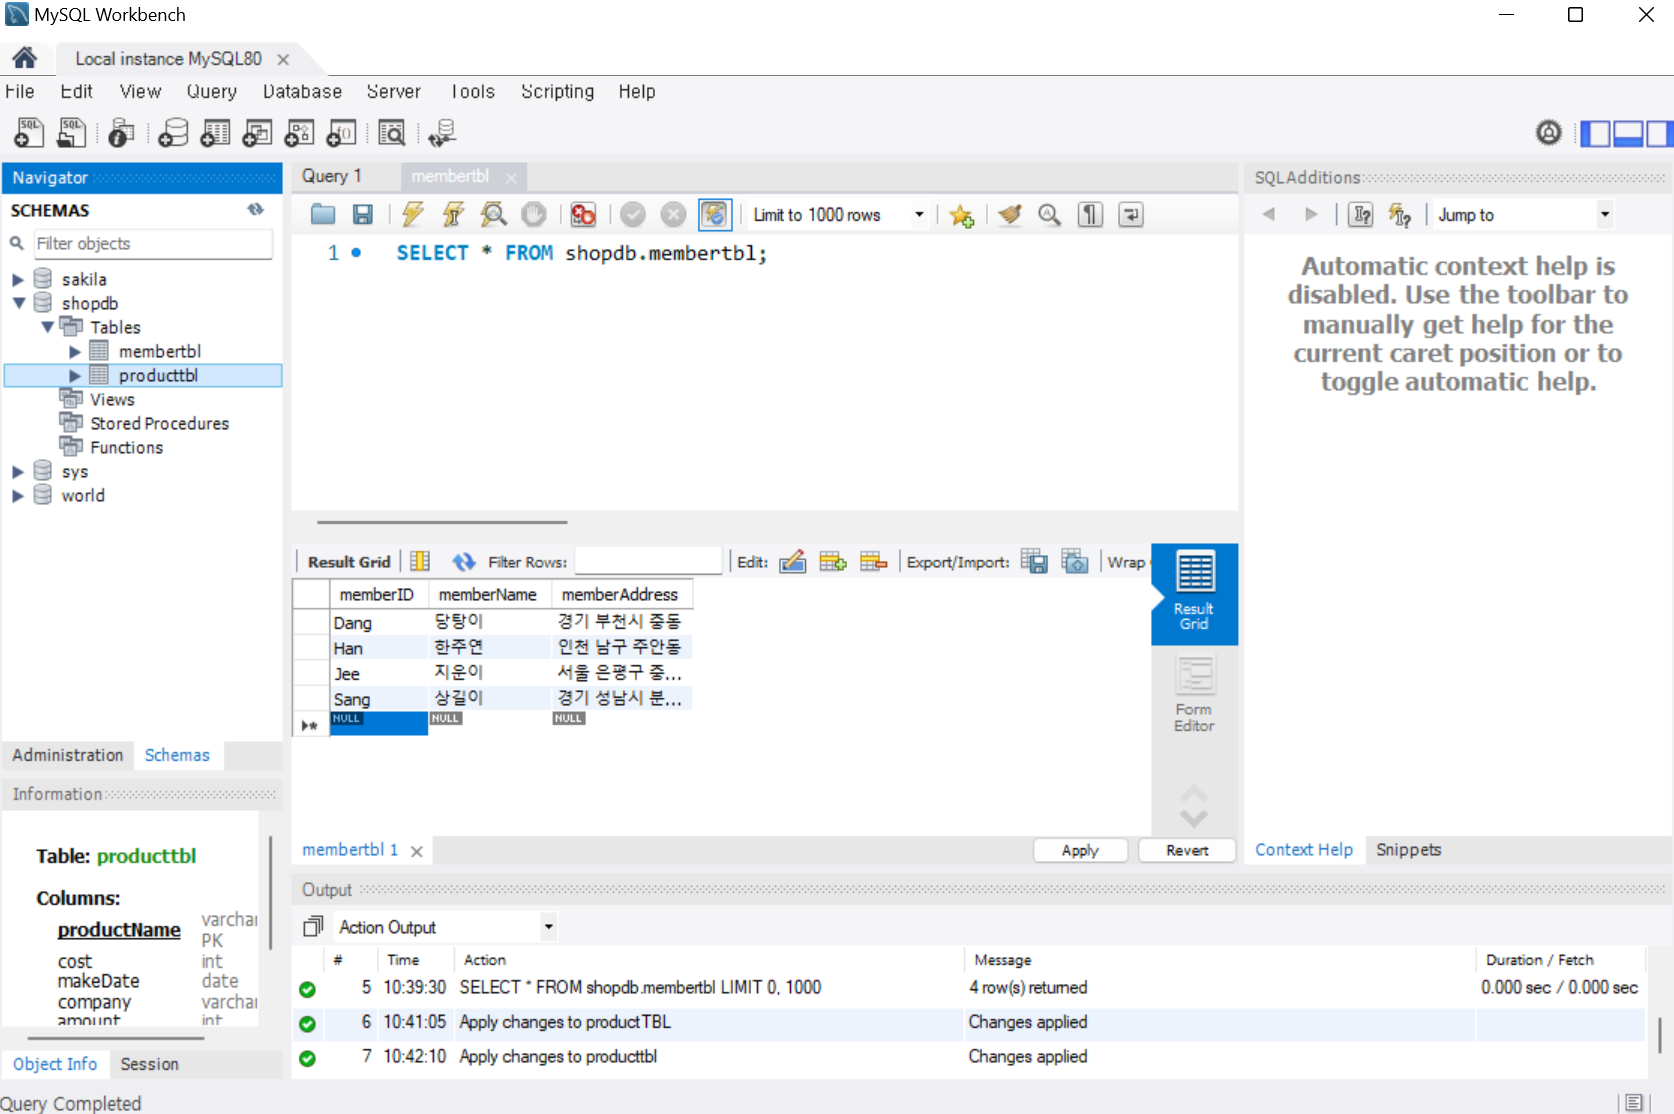This screenshot has height=1114, width=1674.
Task: Stop the executing query
Action: pos(534,214)
